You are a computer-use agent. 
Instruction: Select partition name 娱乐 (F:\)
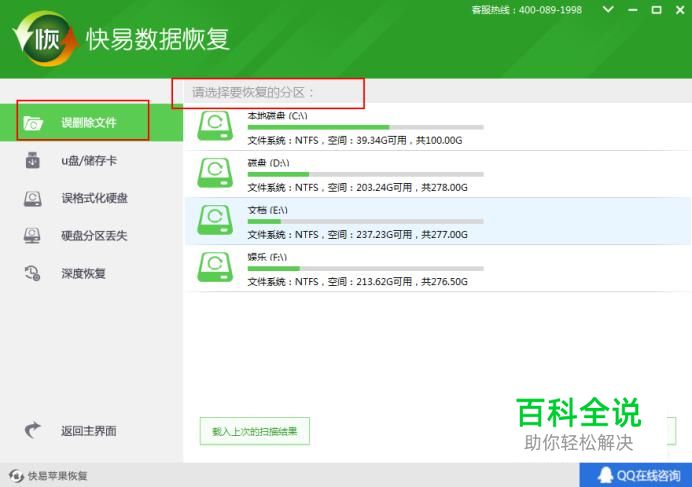tap(267, 257)
